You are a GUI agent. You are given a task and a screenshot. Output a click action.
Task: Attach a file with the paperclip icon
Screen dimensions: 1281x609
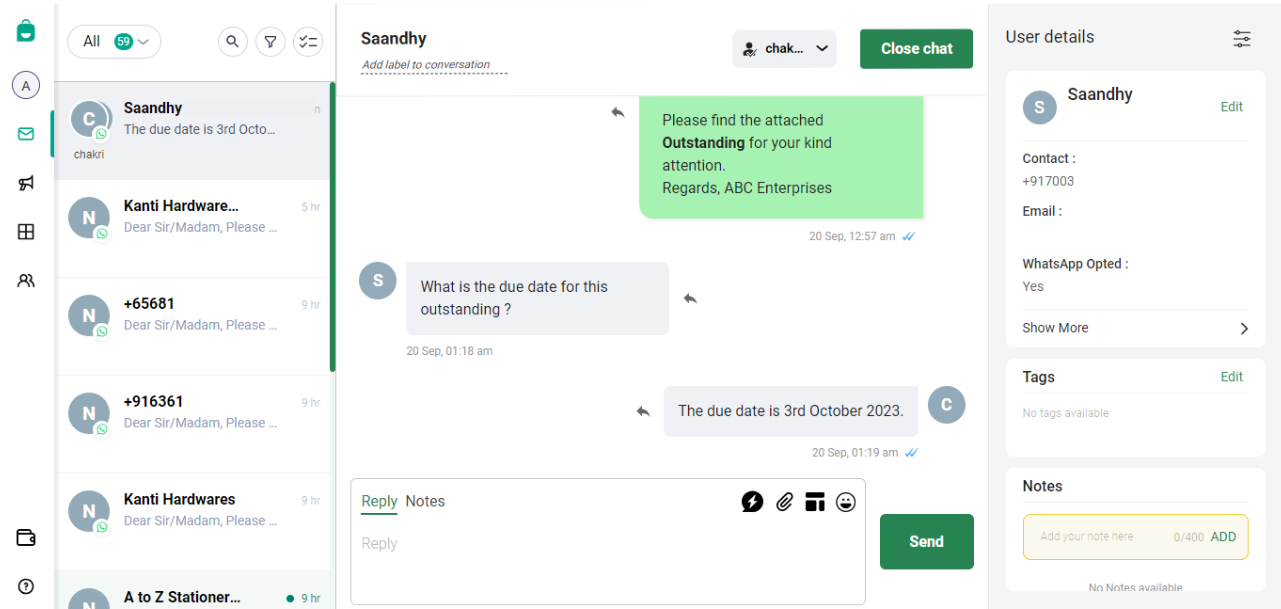click(x=785, y=502)
